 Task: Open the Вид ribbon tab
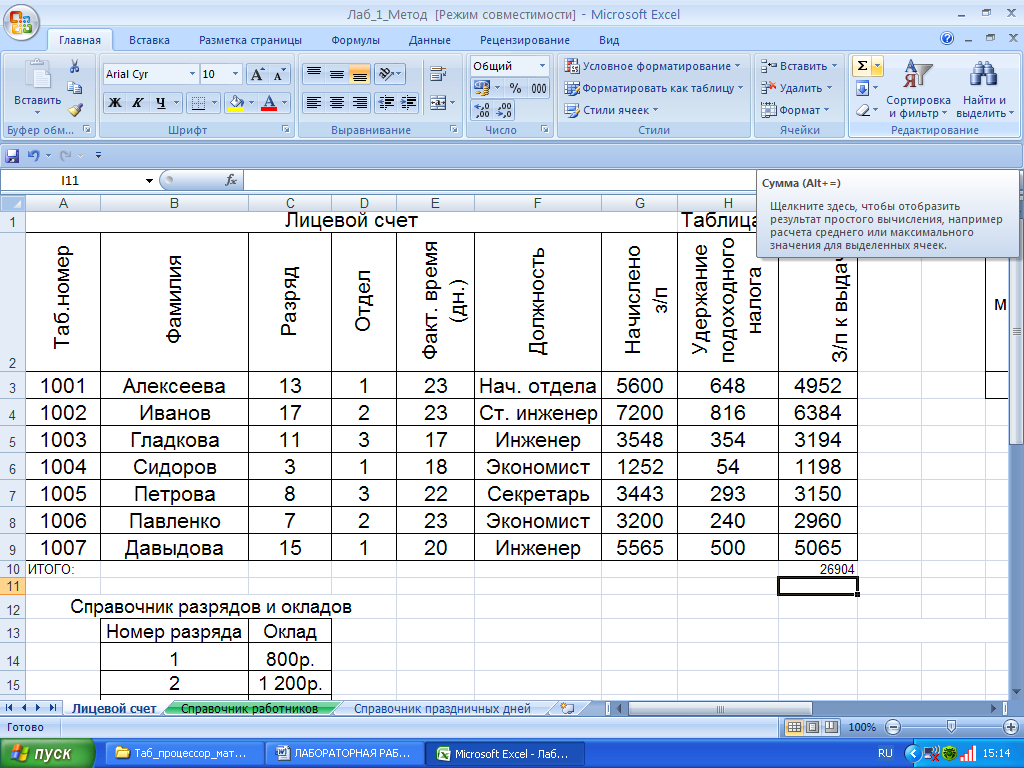pyautogui.click(x=609, y=40)
